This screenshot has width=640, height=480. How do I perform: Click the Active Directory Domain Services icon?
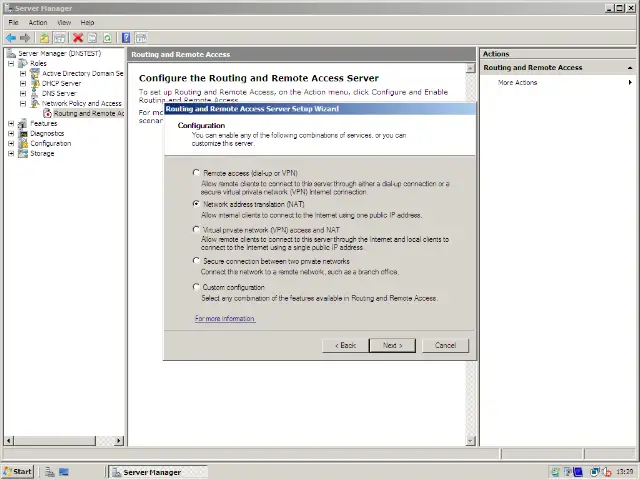[36, 73]
